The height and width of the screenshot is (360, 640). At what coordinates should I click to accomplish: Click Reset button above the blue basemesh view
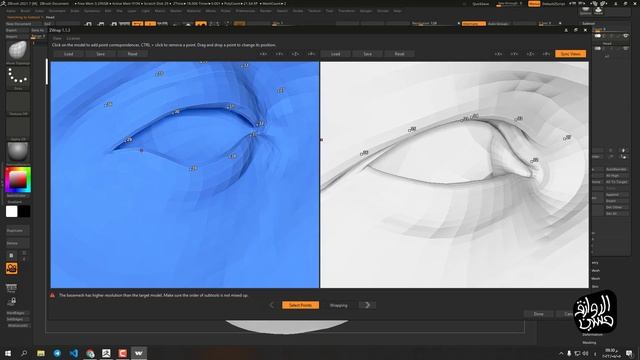tap(132, 54)
